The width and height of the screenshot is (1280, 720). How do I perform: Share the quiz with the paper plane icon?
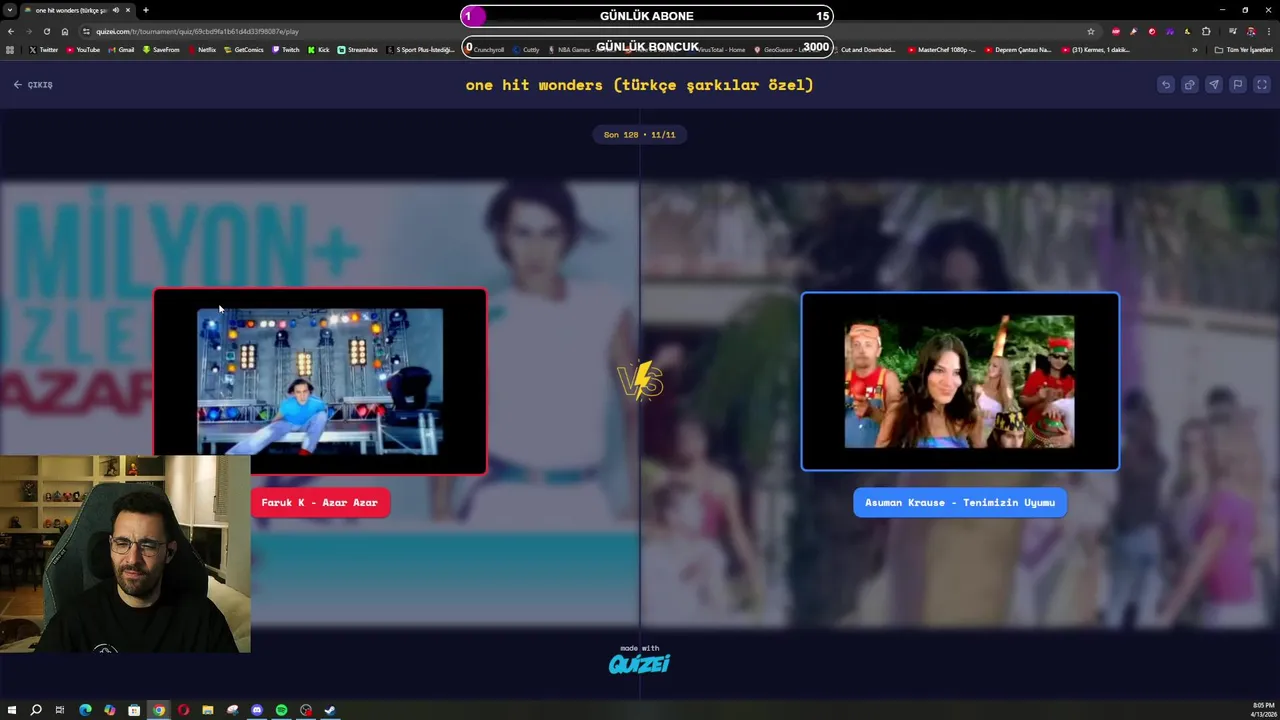point(1213,85)
